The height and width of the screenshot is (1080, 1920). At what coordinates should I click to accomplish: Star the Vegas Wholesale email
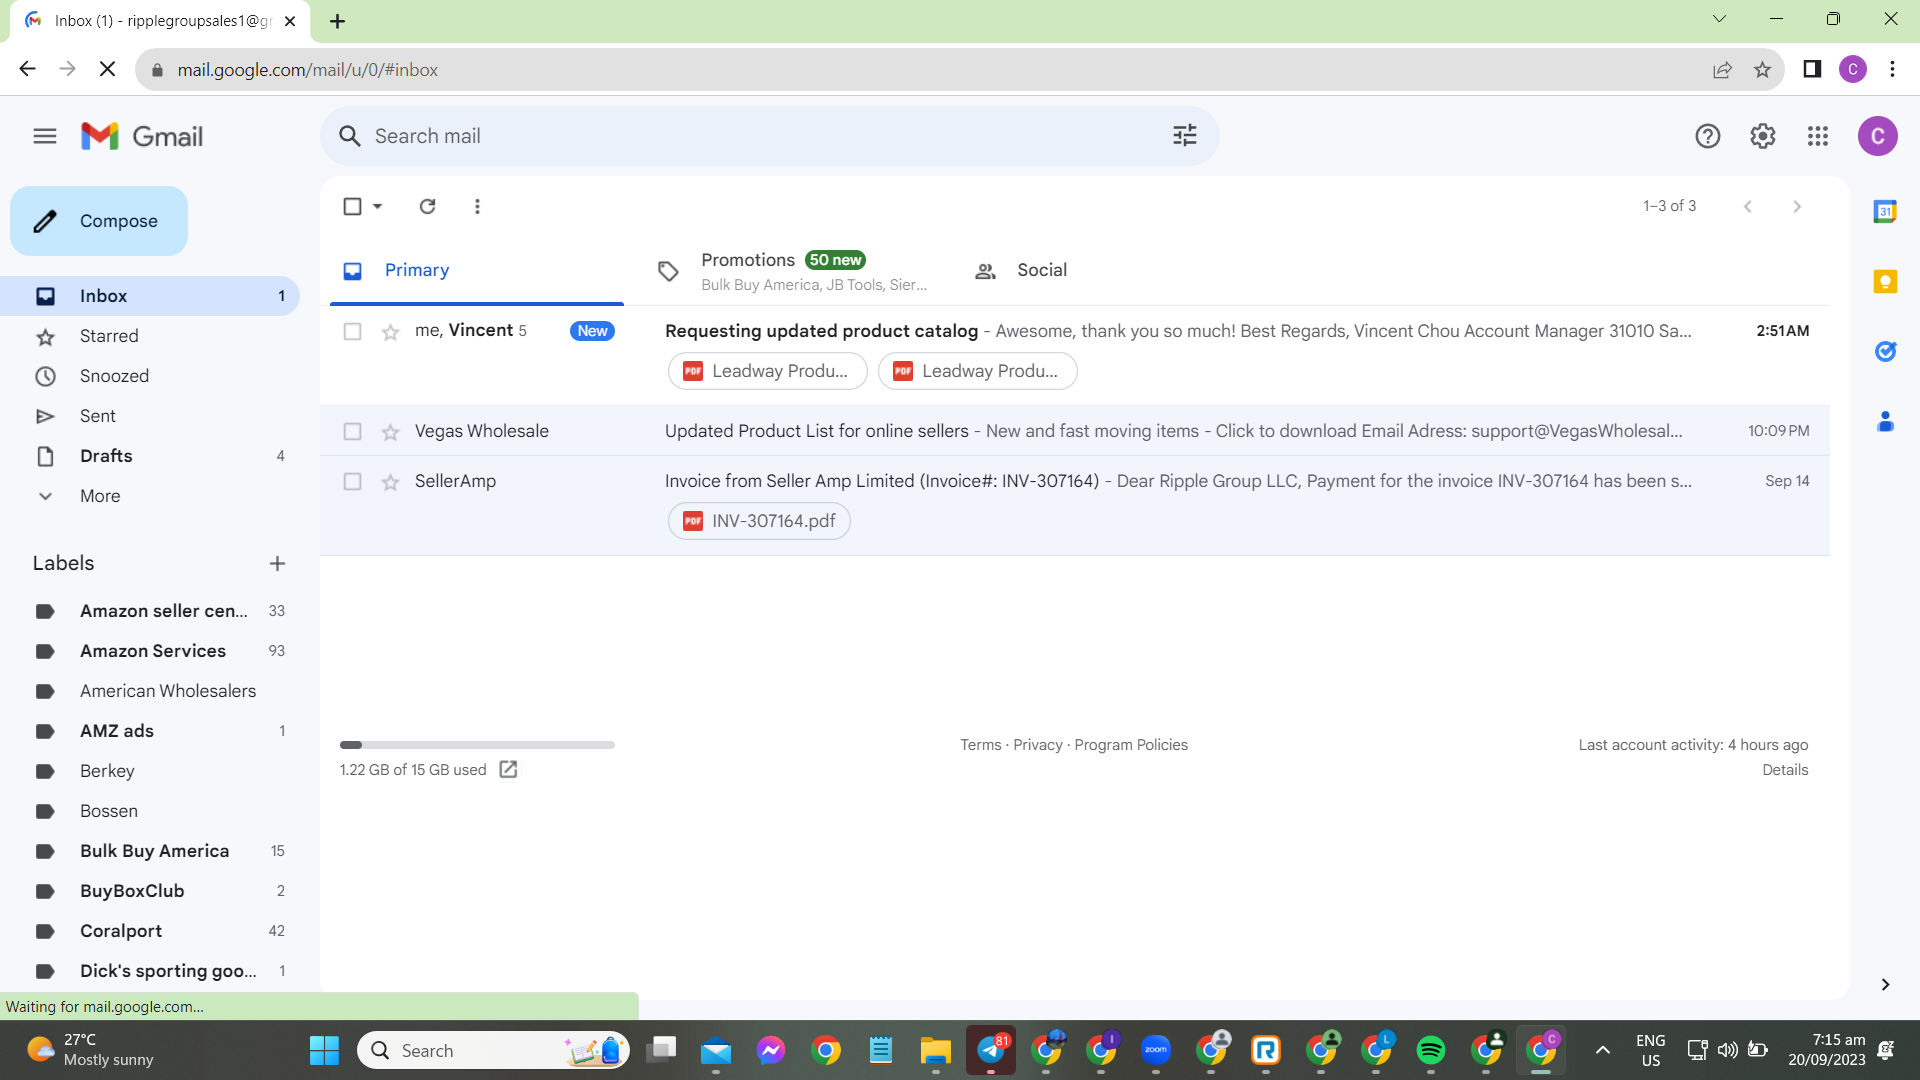390,432
